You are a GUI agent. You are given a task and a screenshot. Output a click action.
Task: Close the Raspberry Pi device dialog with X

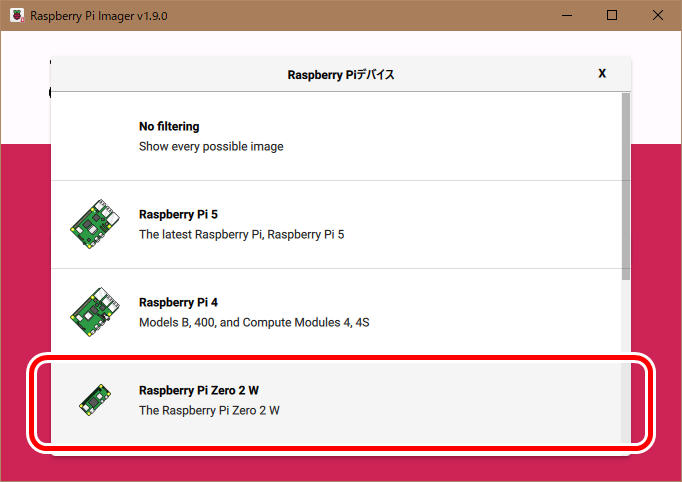(x=602, y=74)
